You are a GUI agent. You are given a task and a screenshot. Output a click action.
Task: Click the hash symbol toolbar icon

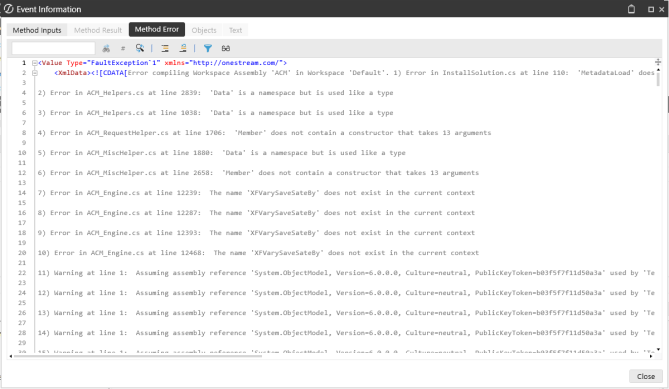tap(123, 49)
